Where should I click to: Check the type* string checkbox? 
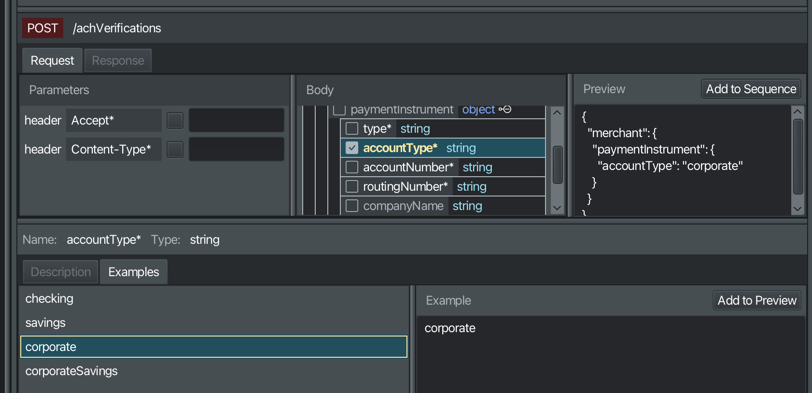352,128
